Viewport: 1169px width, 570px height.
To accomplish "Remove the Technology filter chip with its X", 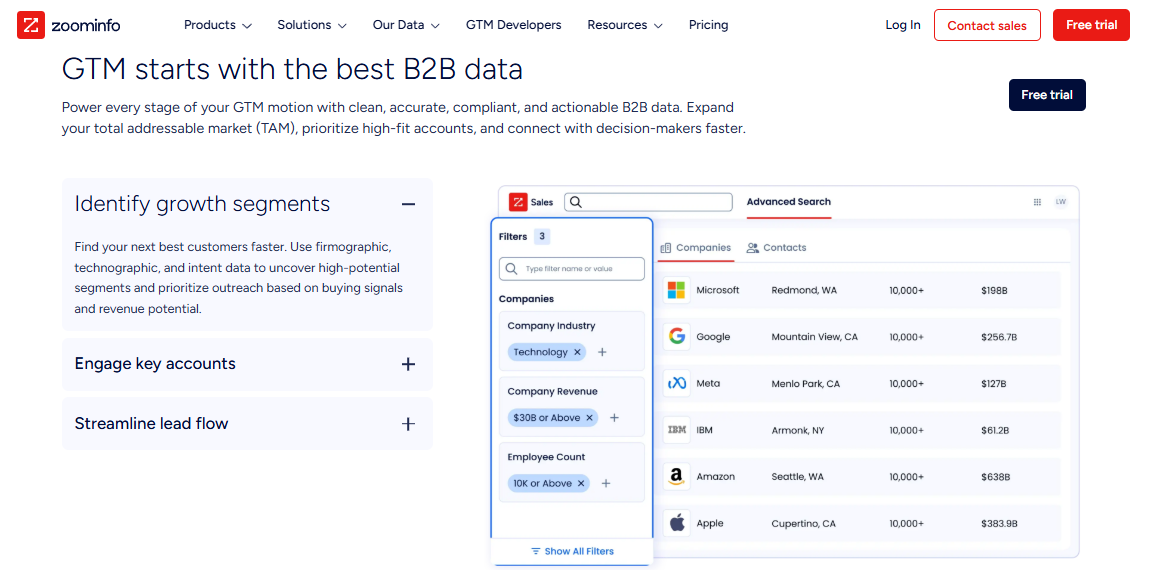I will point(577,352).
